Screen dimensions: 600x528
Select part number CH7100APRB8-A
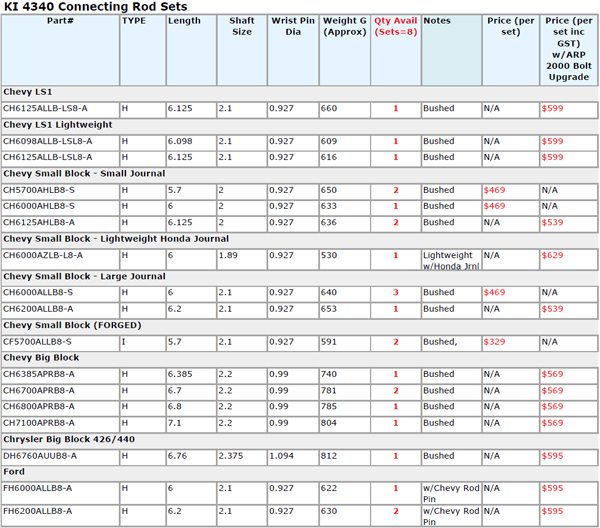39,423
